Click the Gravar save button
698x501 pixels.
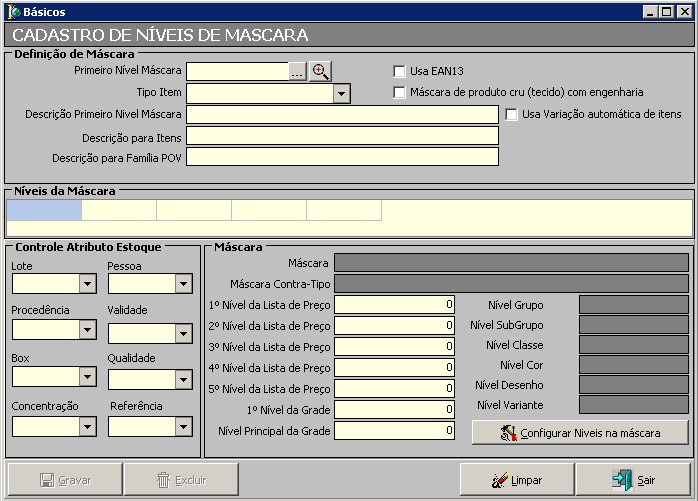click(x=65, y=480)
